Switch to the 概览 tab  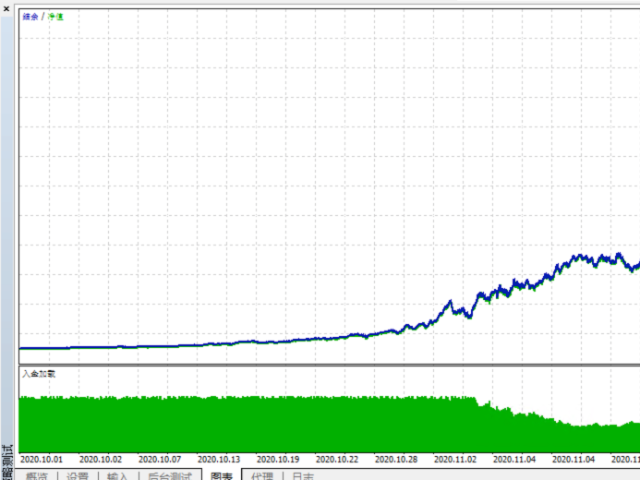(36, 476)
